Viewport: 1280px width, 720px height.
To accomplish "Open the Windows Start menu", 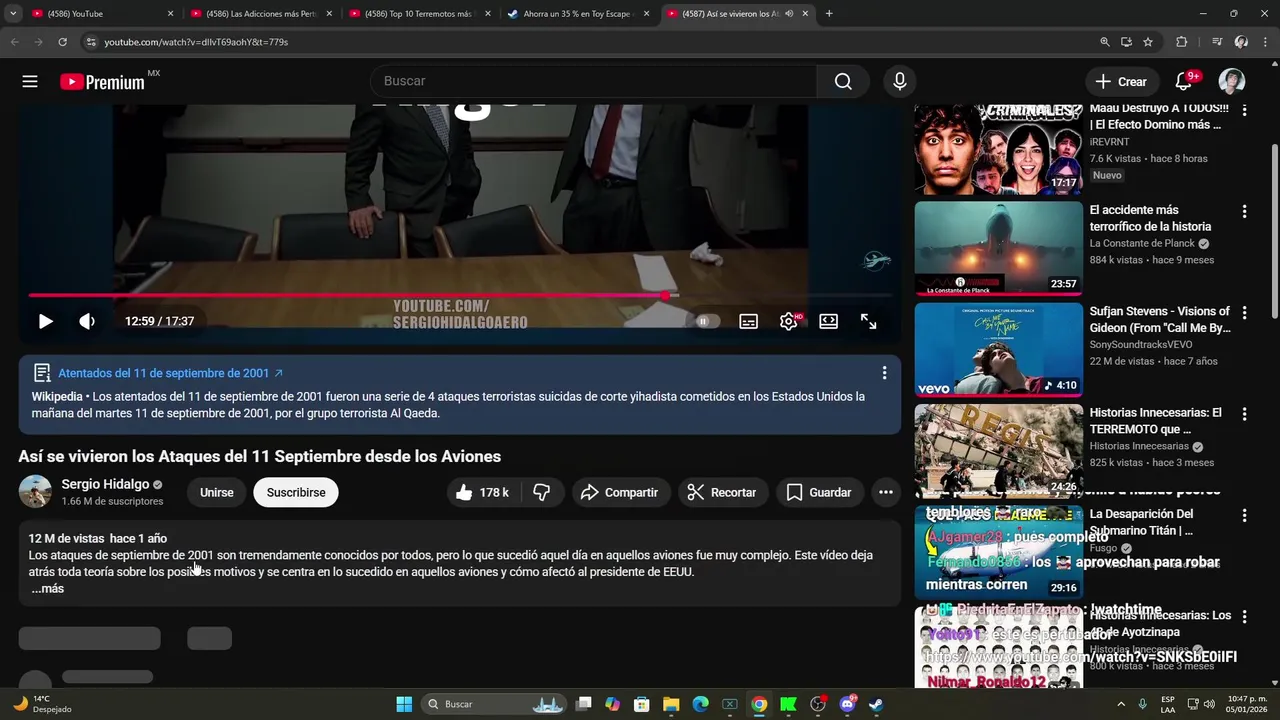I will tap(404, 704).
